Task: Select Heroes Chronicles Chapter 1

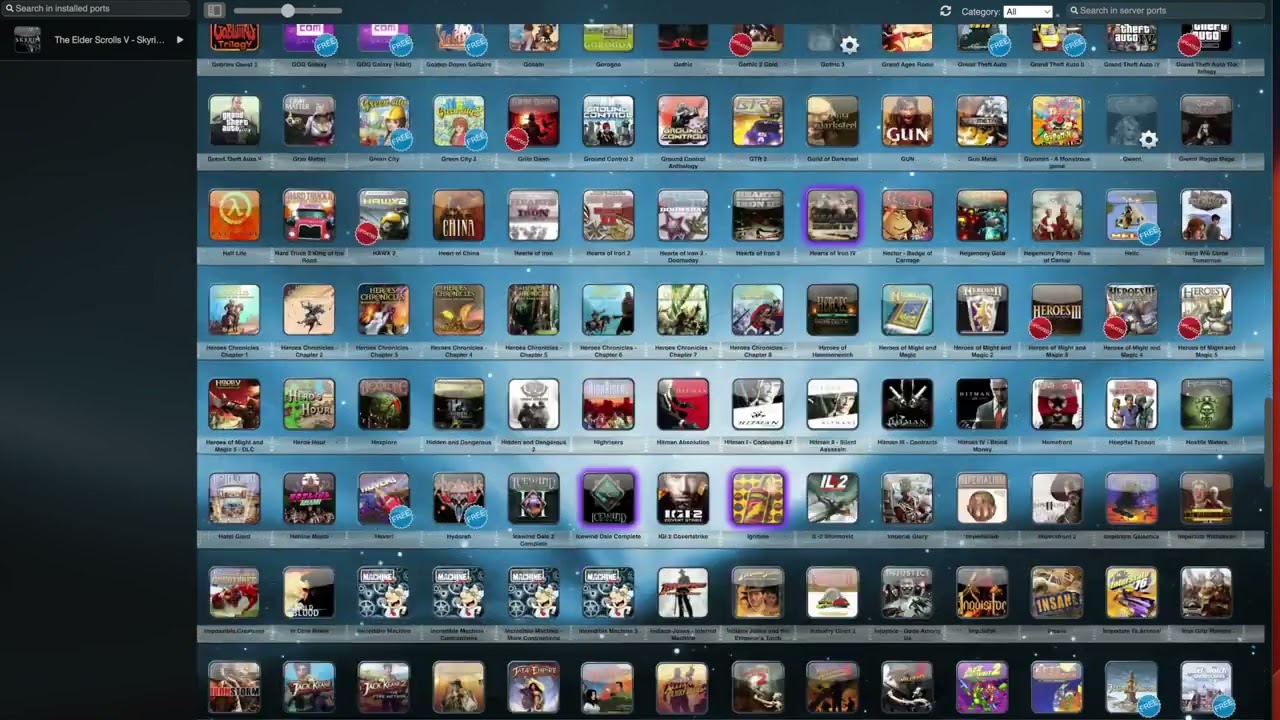Action: coord(234,309)
